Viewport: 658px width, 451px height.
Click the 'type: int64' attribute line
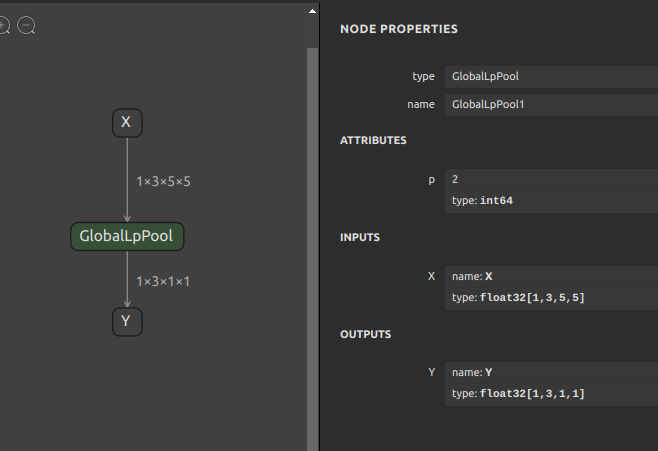pos(551,201)
